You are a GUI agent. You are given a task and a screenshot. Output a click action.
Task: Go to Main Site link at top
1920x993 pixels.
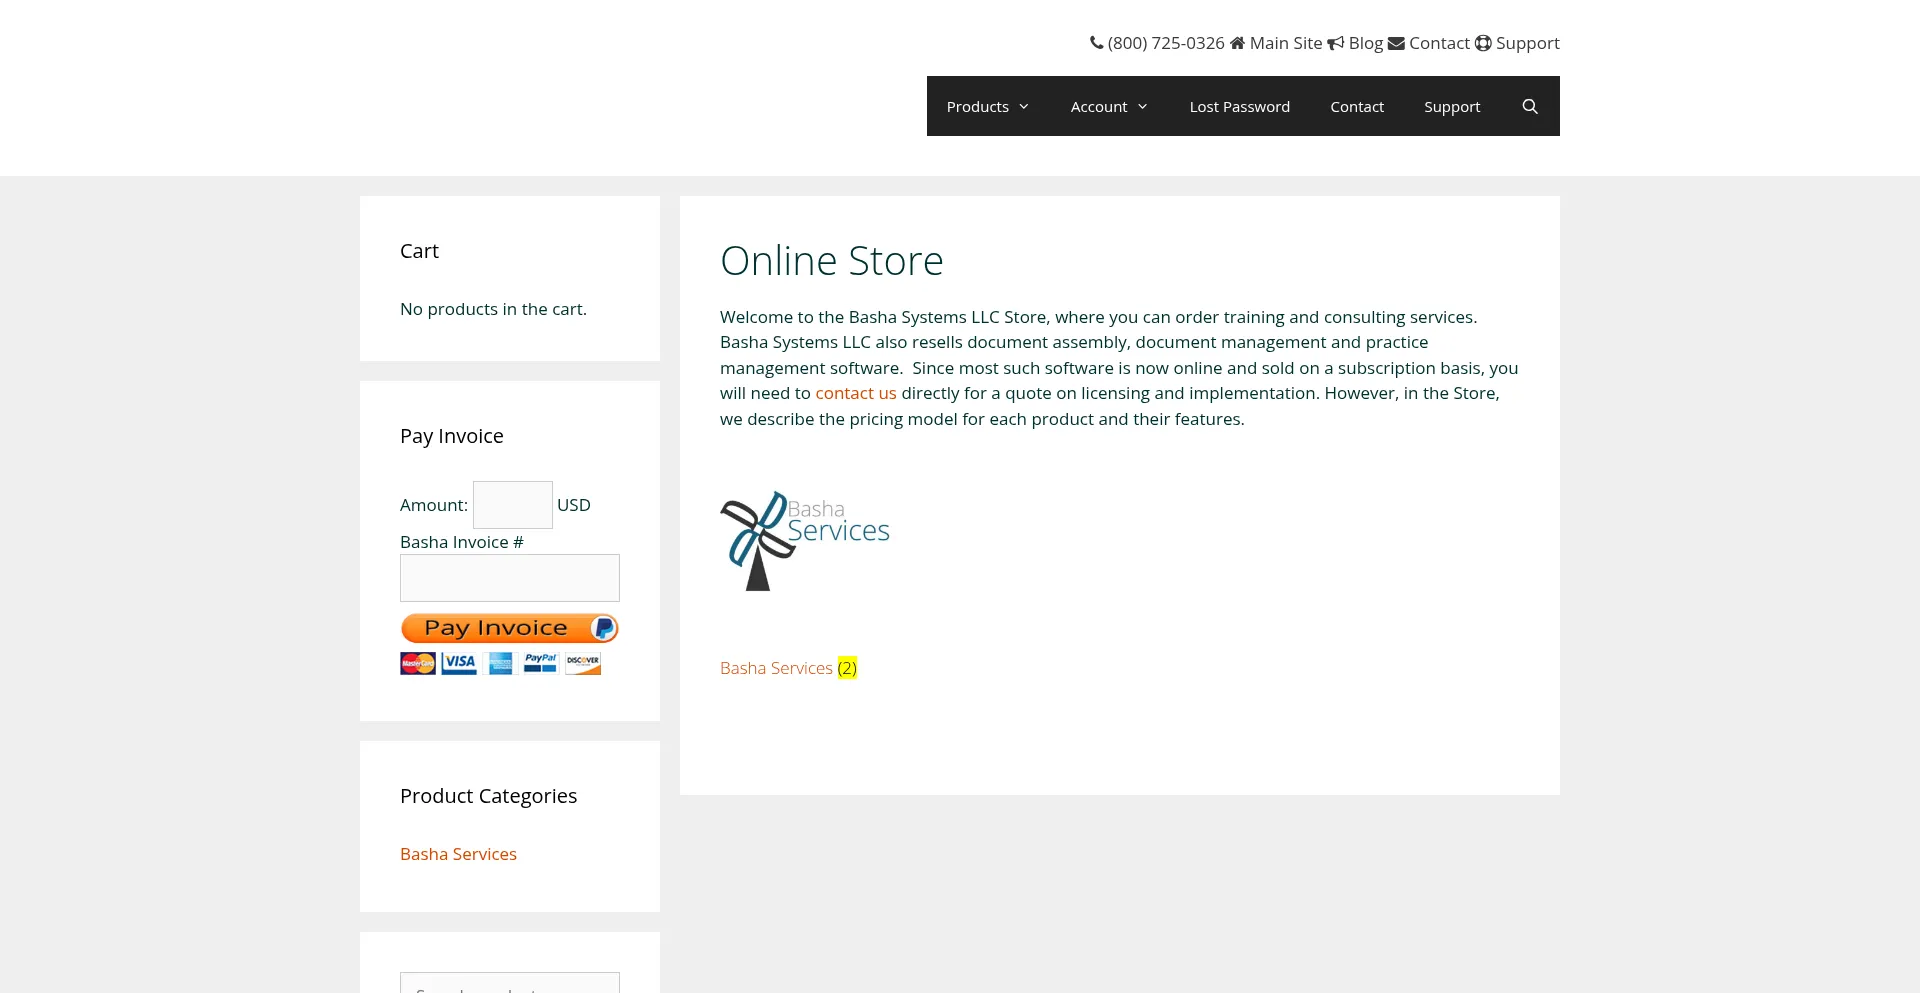(x=1286, y=43)
